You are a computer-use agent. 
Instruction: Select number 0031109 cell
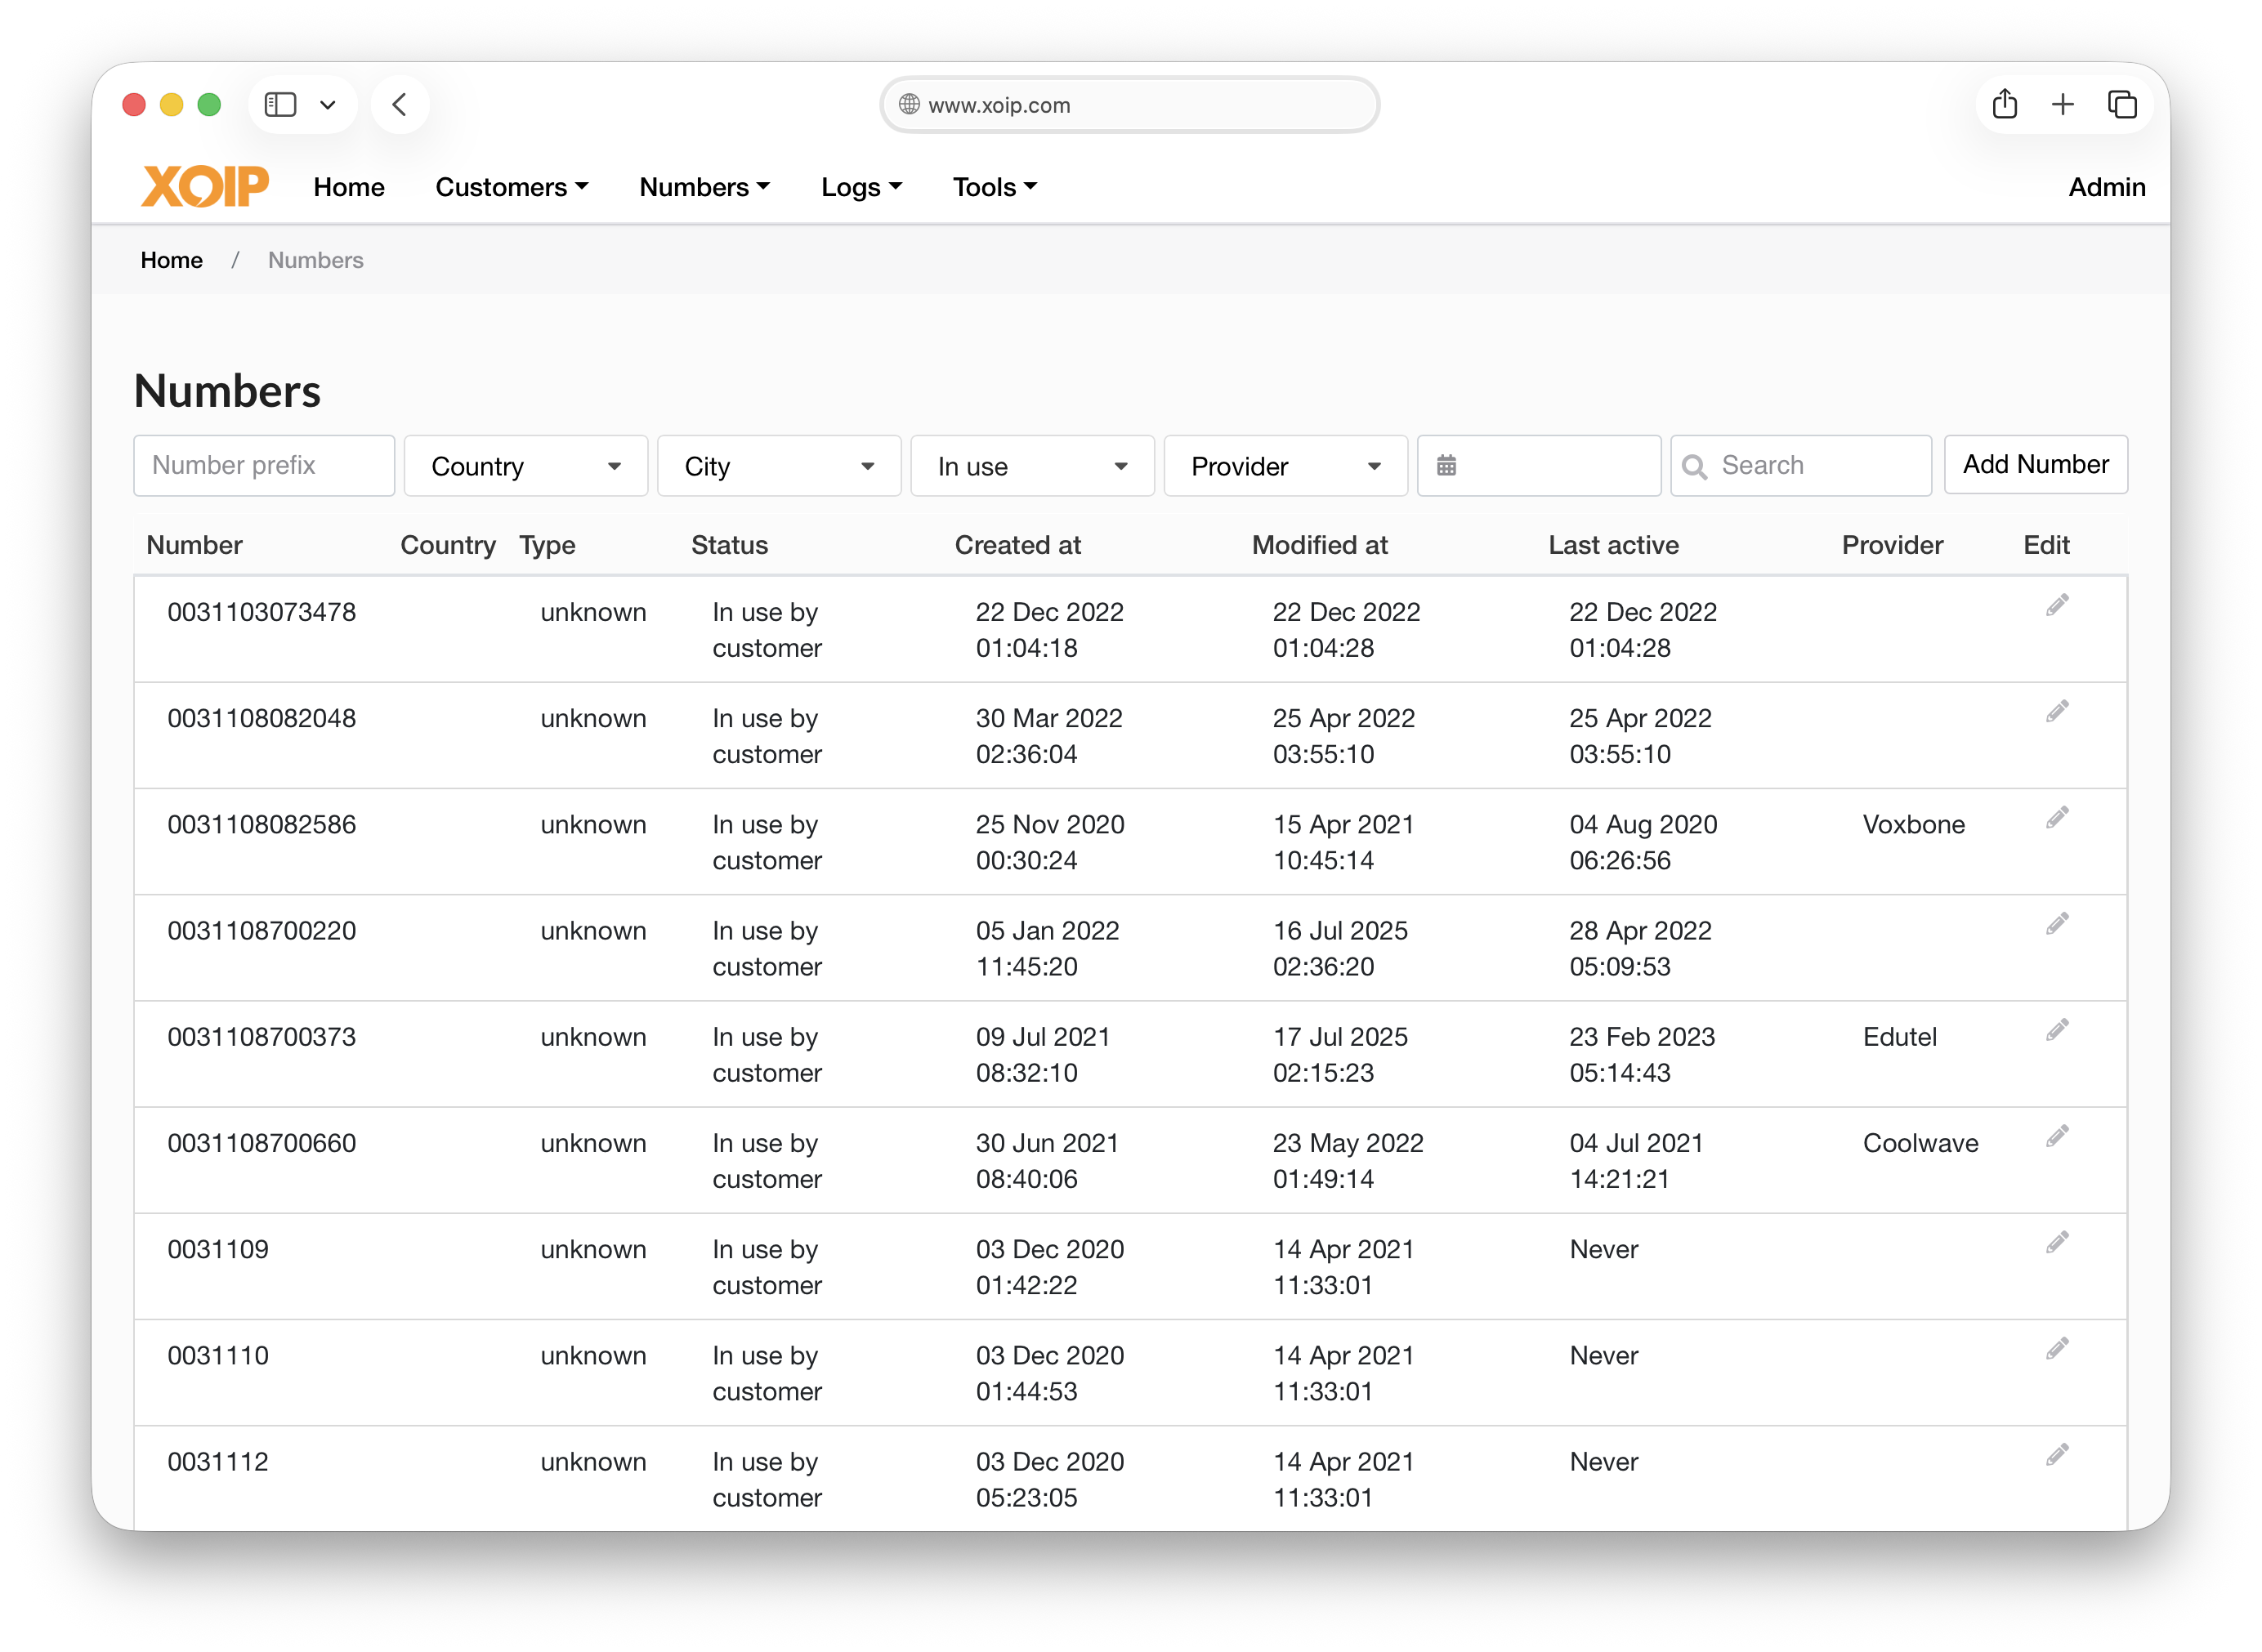click(218, 1249)
